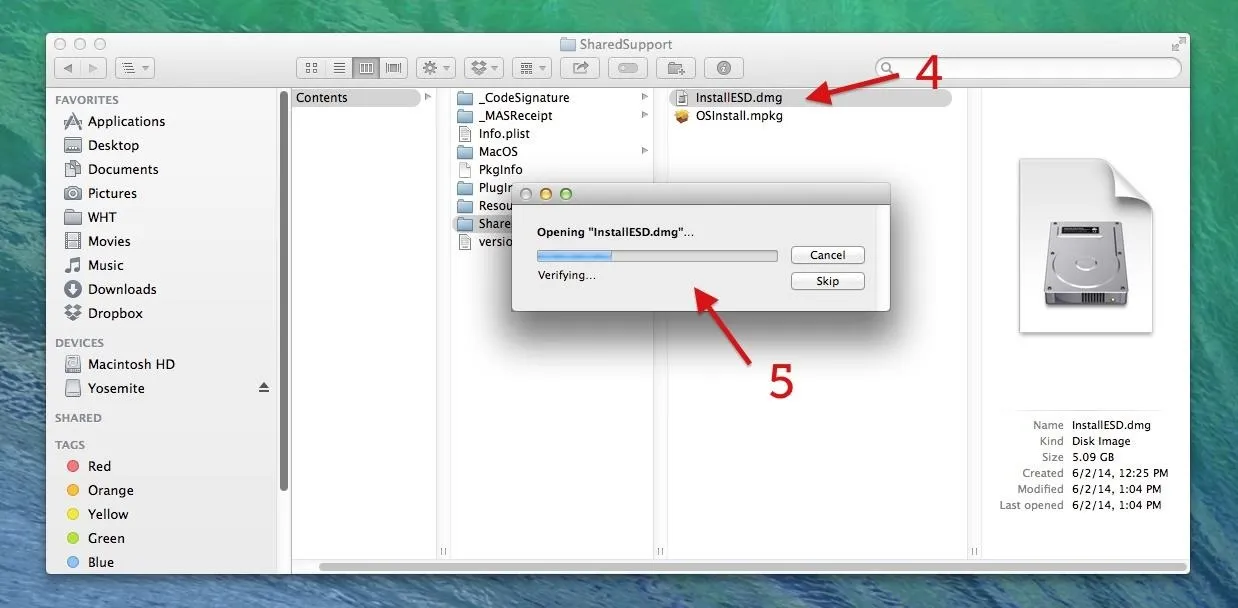This screenshot has width=1238, height=608.
Task: Expand the _CodeSignature folder arrow
Action: (645, 97)
